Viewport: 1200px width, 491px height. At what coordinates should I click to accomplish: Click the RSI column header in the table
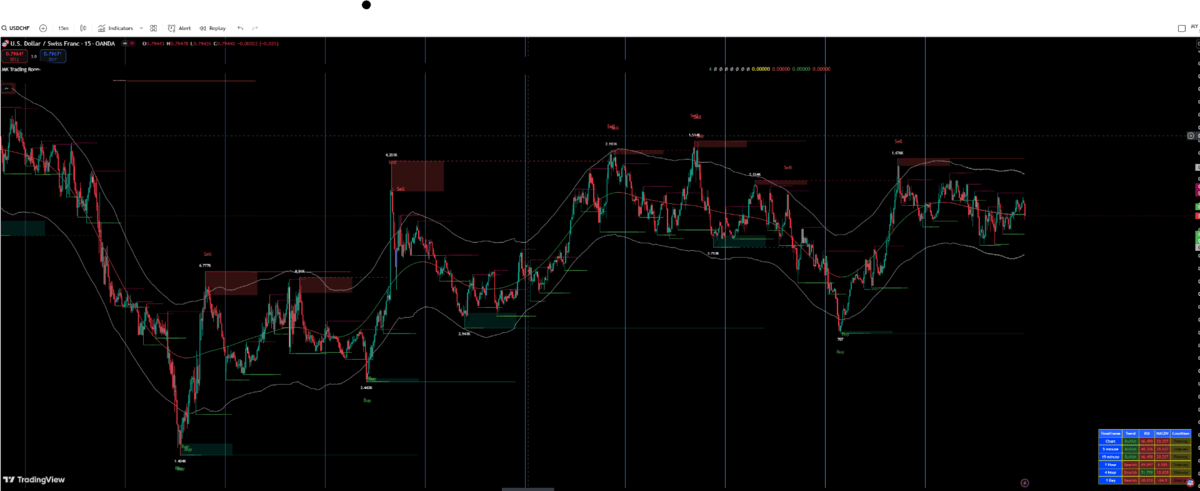pos(1147,433)
